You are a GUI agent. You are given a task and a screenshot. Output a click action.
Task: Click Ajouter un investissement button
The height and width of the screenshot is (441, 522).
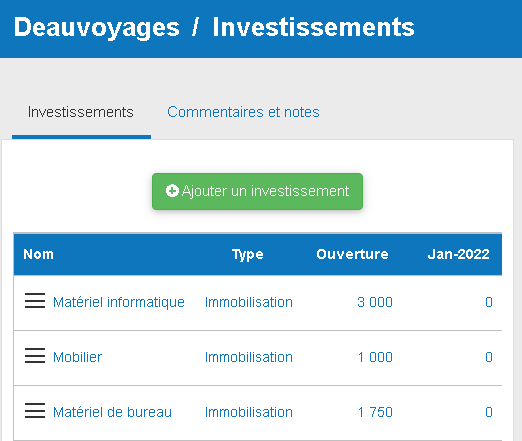[257, 191]
